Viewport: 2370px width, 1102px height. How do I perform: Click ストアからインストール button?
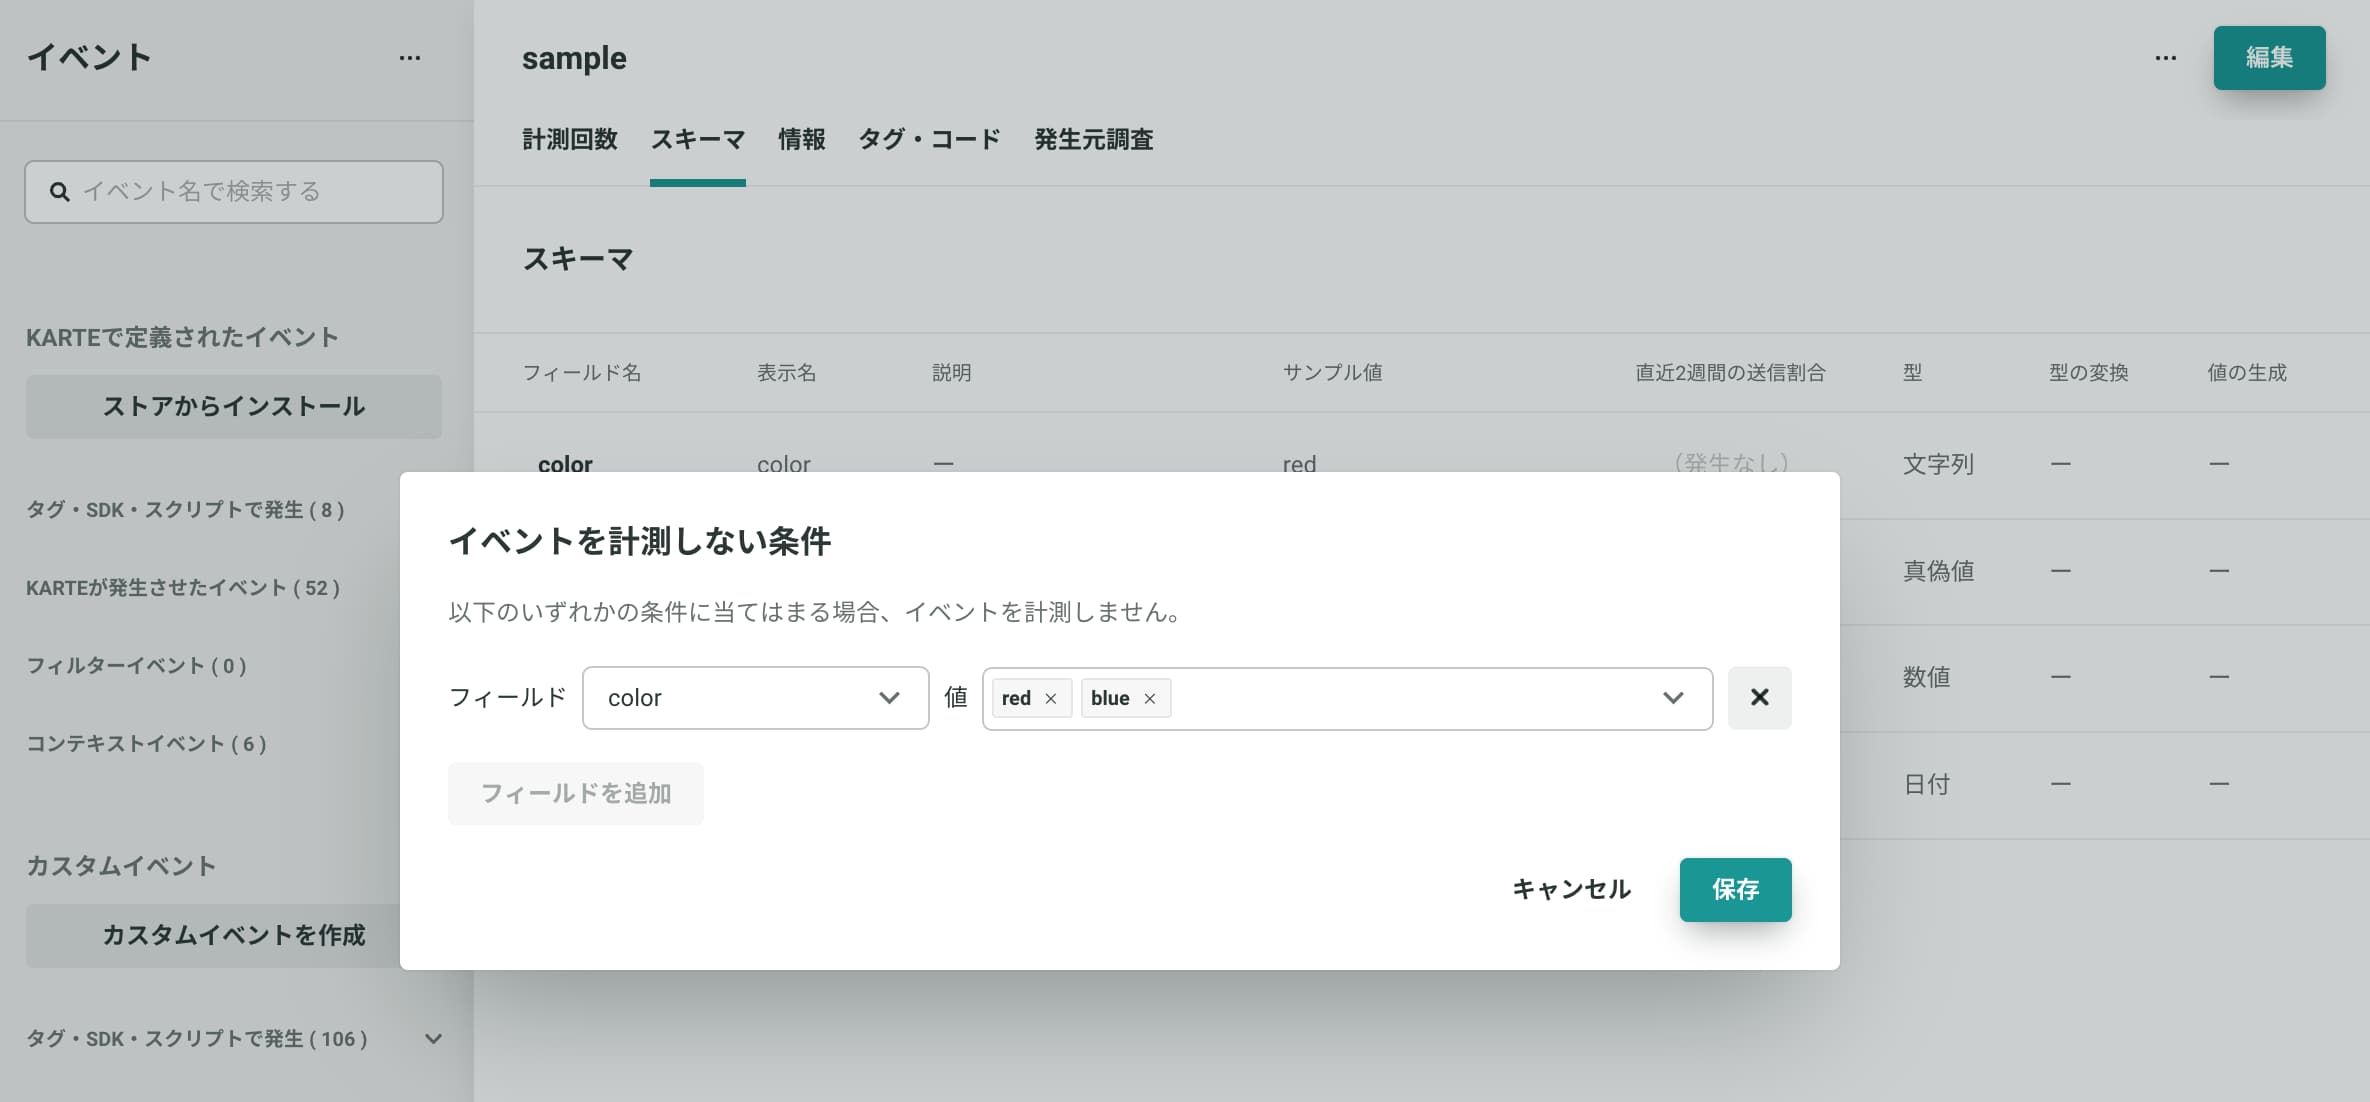click(234, 406)
